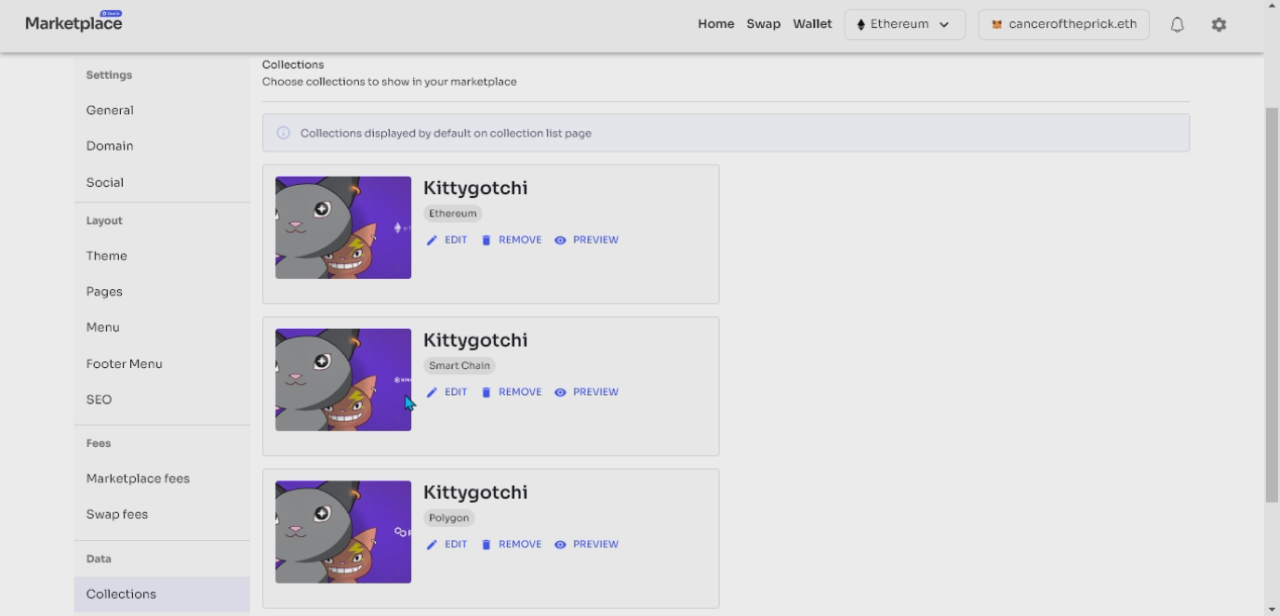Click the Smart Chain Kittygotchi thumbnail image
Image resolution: width=1280 pixels, height=616 pixels.
pyautogui.click(x=343, y=380)
